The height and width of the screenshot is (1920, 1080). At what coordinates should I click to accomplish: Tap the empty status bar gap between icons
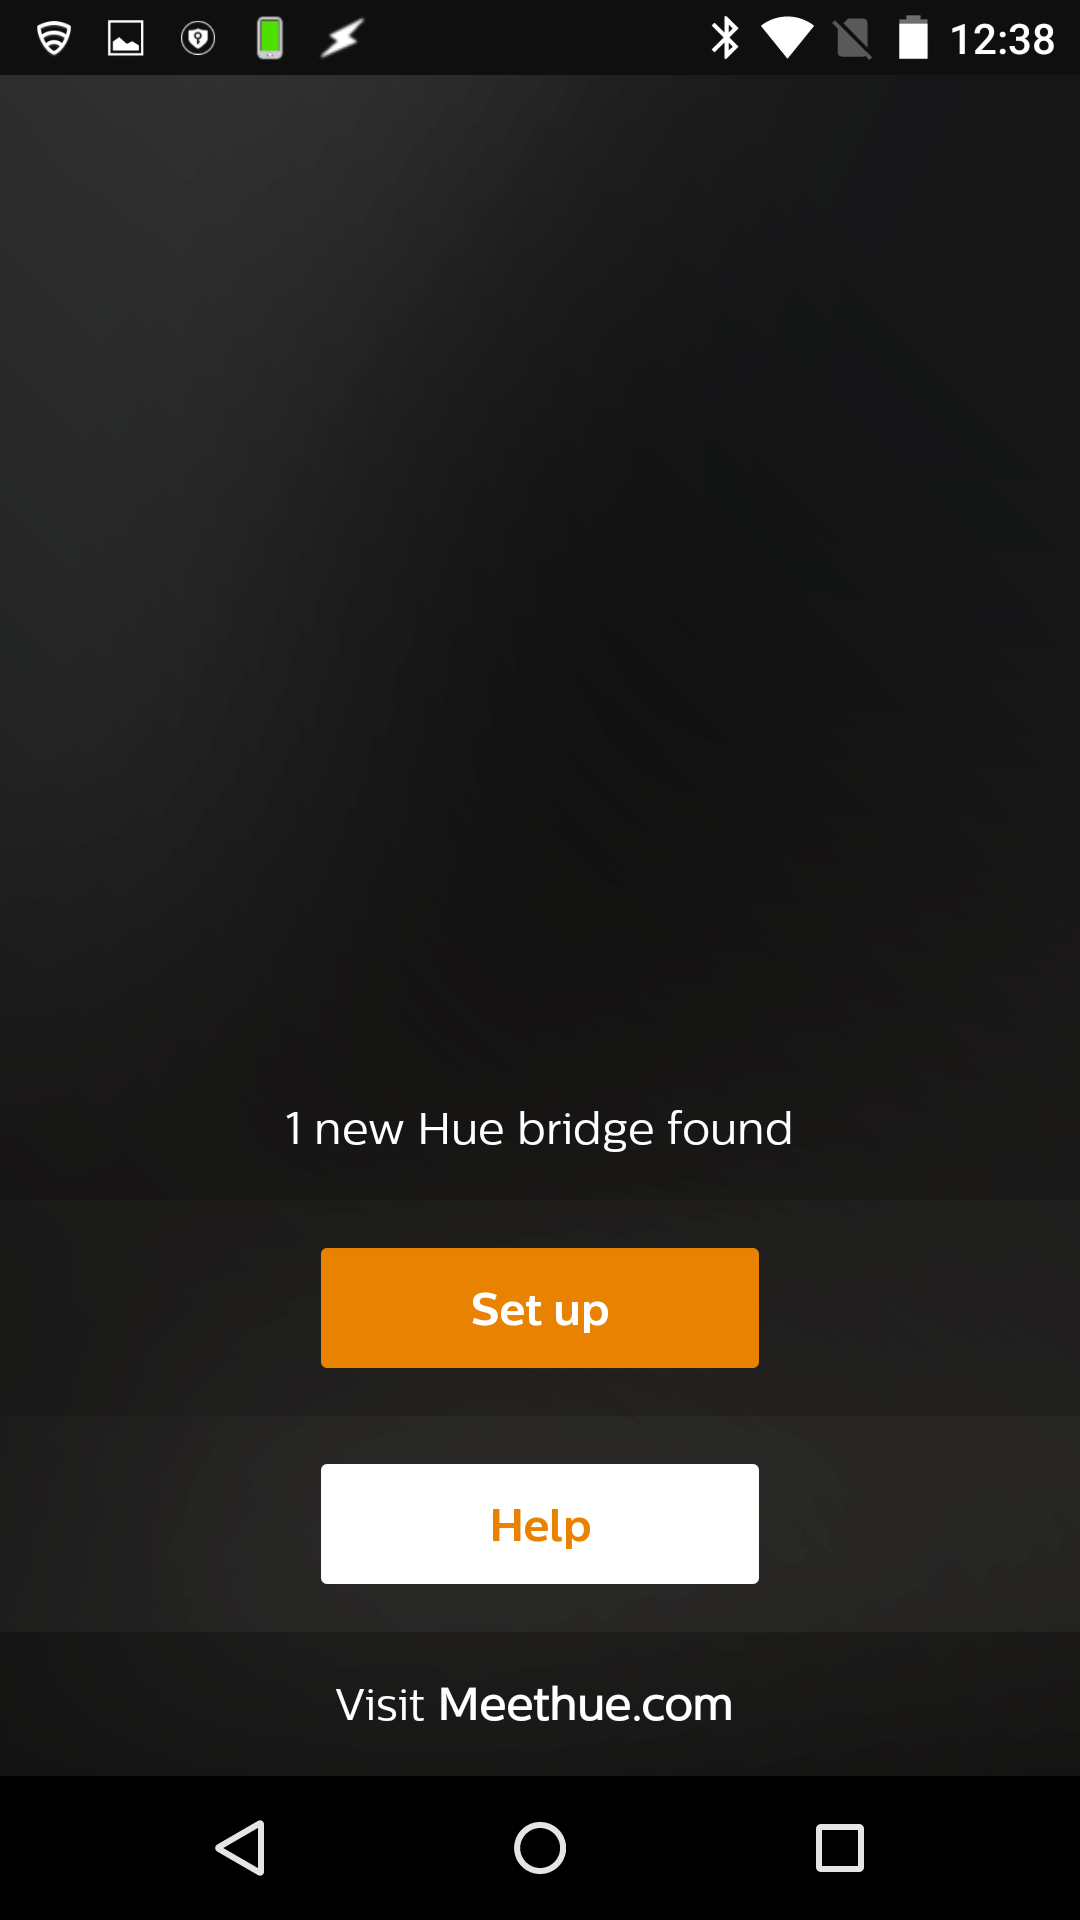tap(535, 38)
